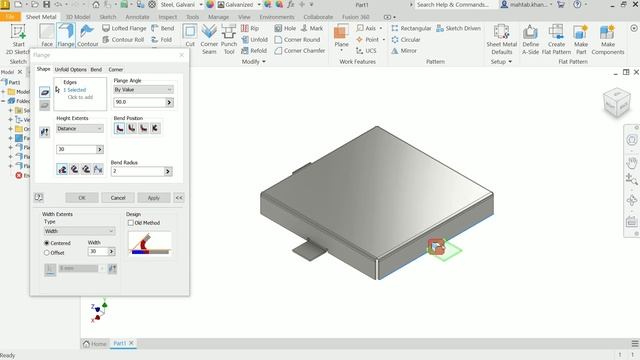Click the Width value input field
Viewport: 640px width, 360px height.
98,251
